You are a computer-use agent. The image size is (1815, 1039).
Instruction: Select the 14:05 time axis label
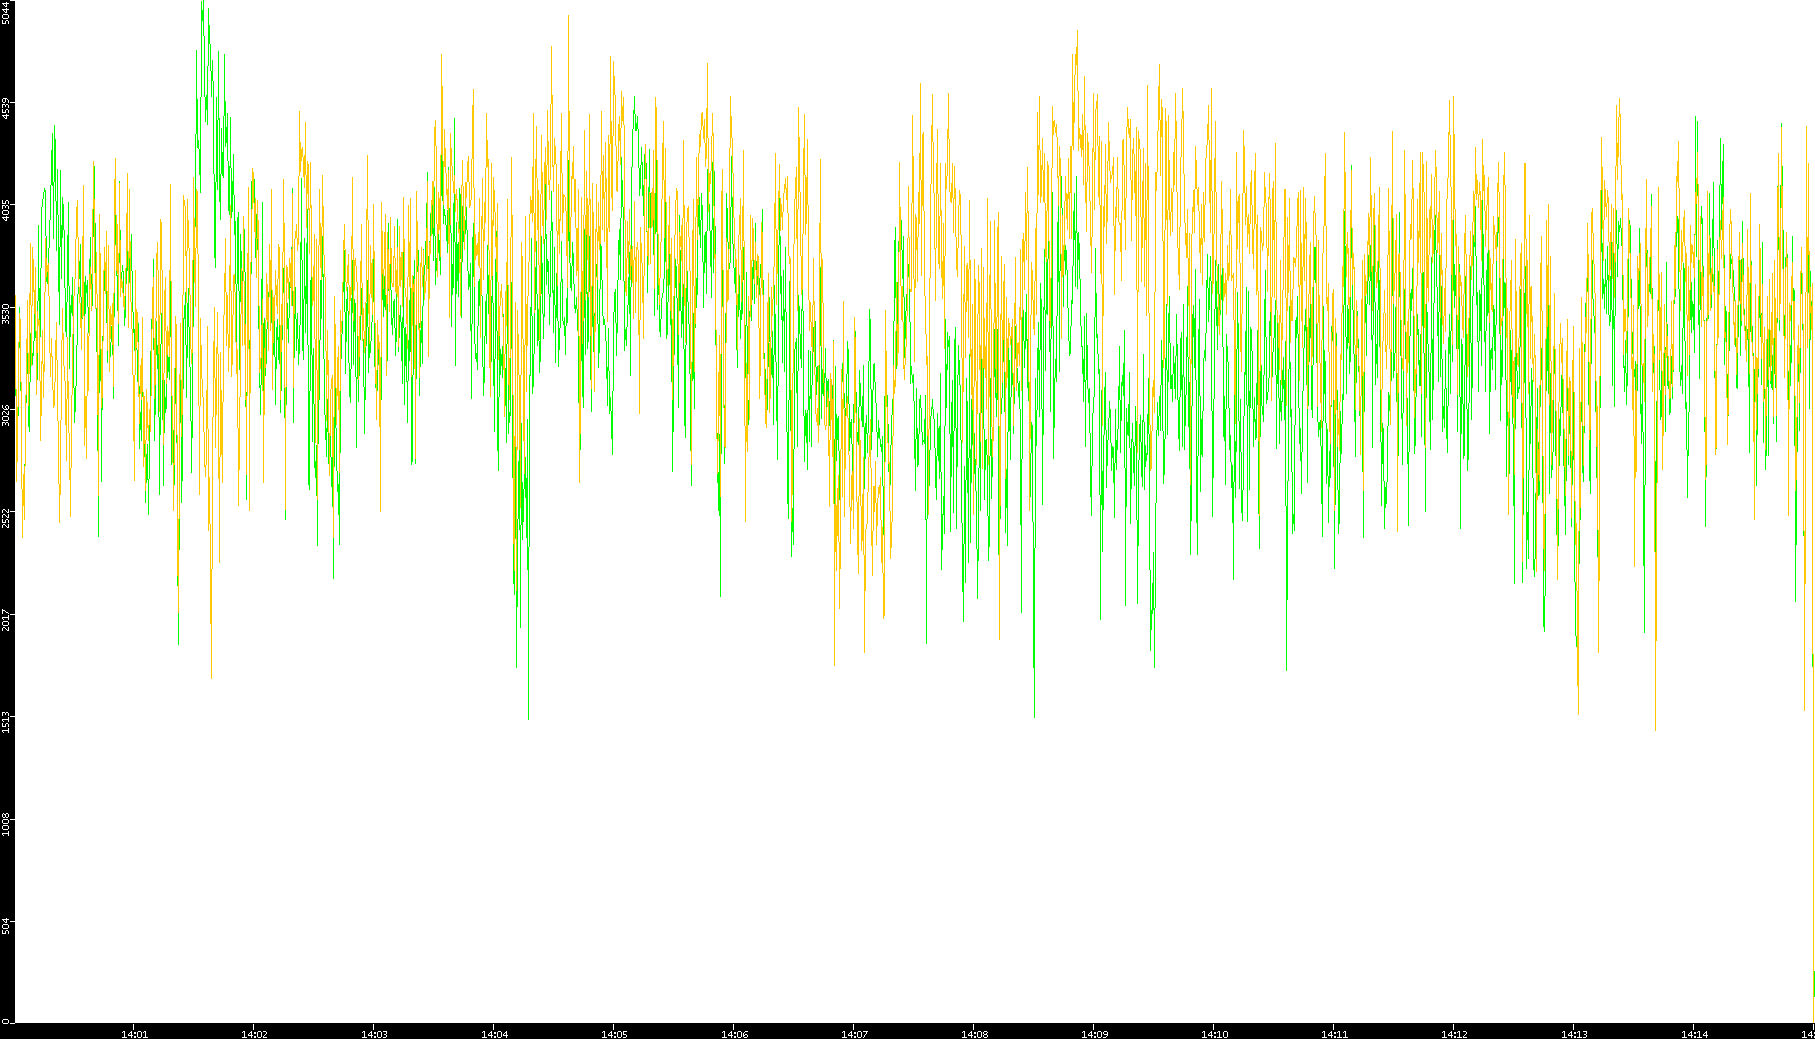coord(614,1034)
